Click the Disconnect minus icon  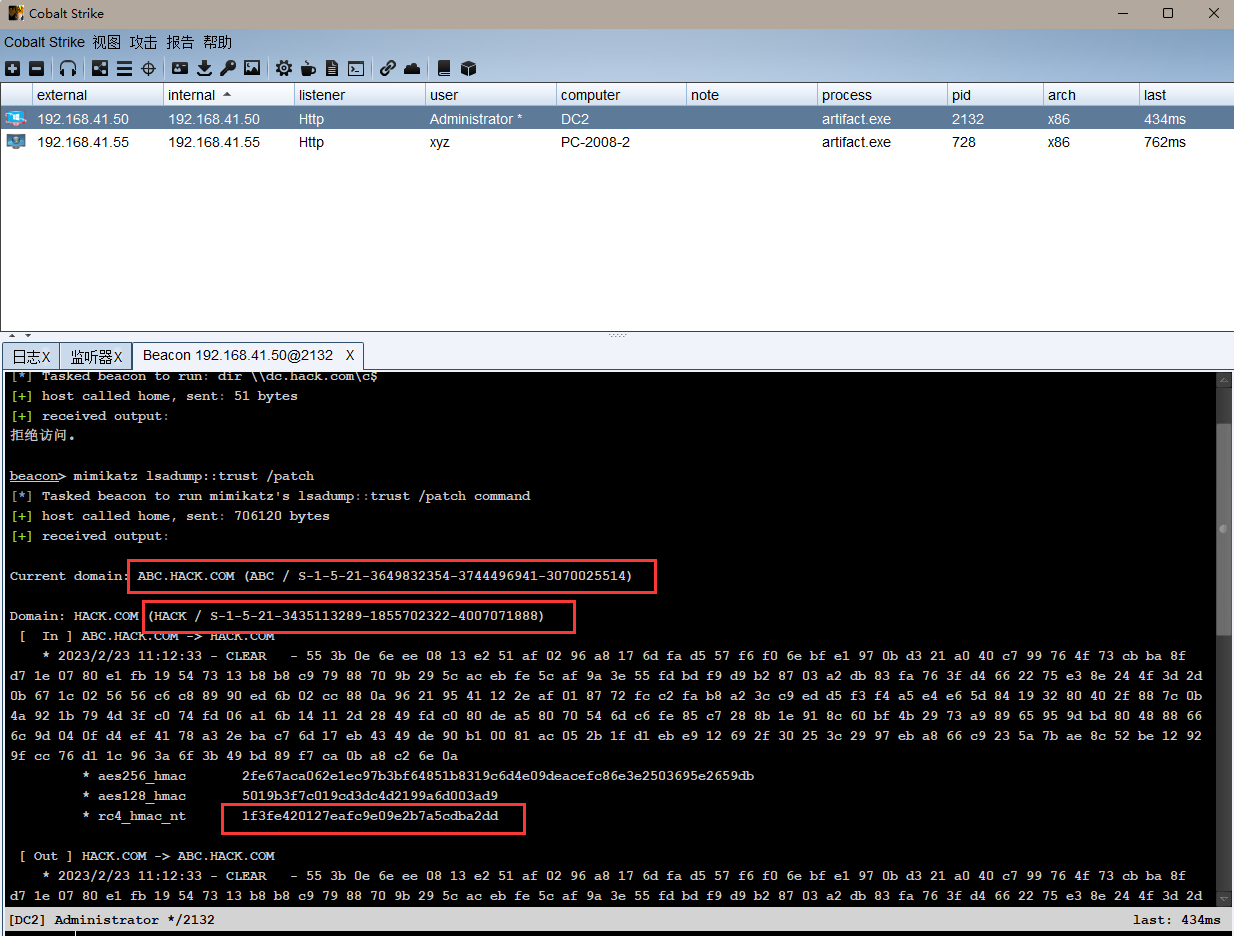click(36, 68)
